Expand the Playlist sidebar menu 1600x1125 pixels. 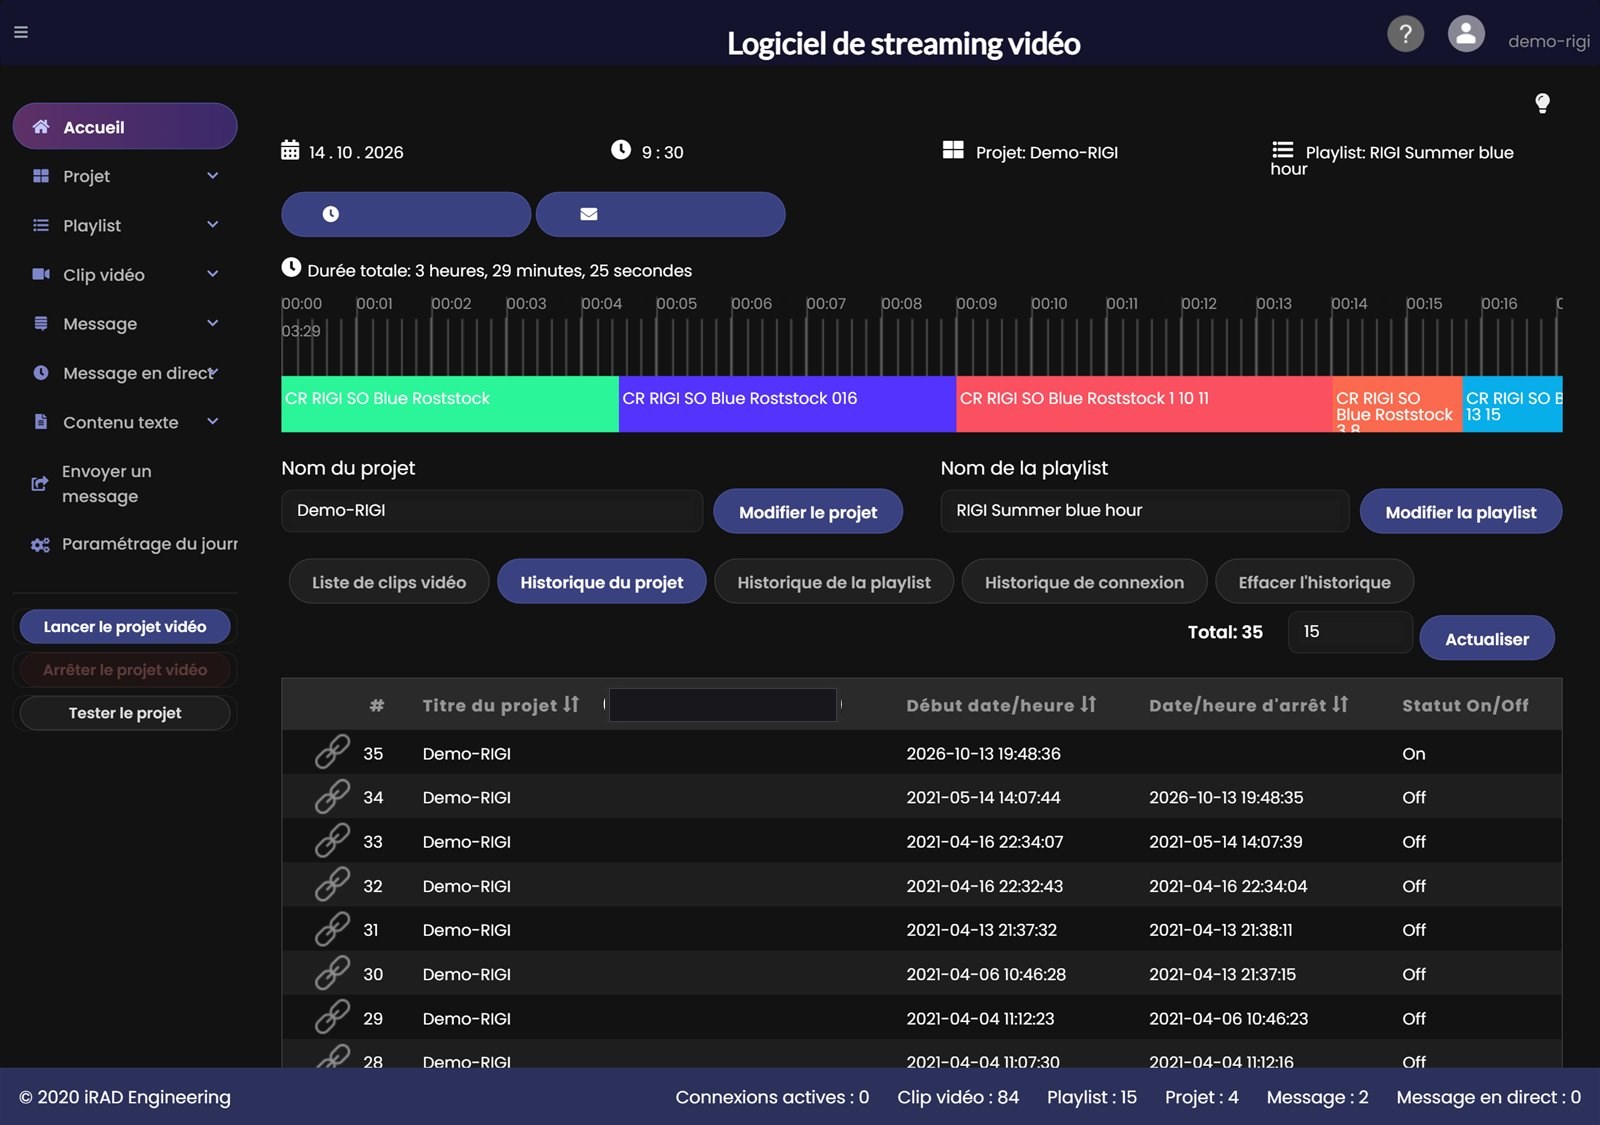tap(125, 225)
